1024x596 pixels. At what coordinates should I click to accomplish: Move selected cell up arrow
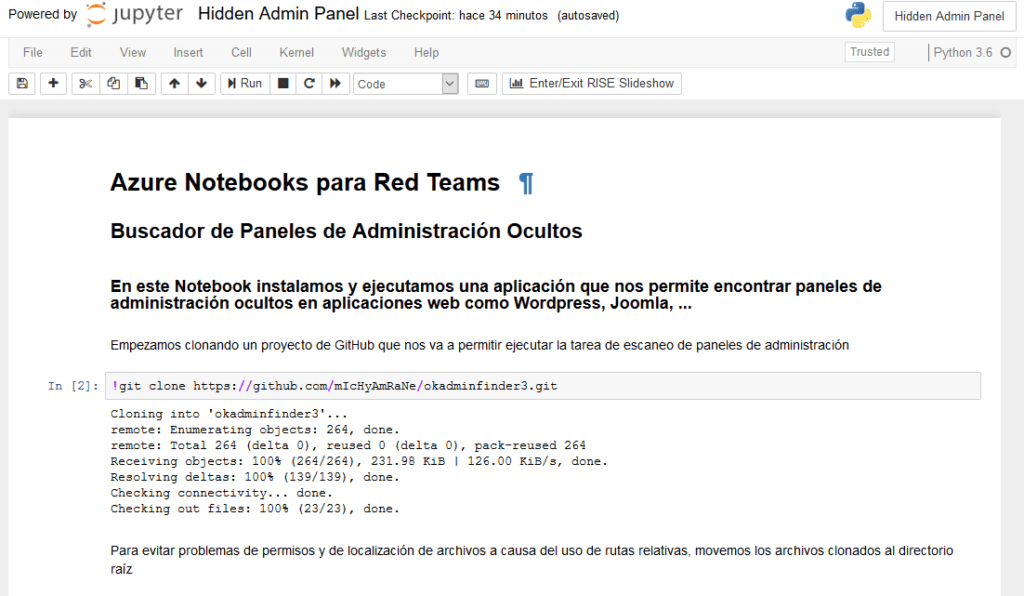(x=174, y=84)
